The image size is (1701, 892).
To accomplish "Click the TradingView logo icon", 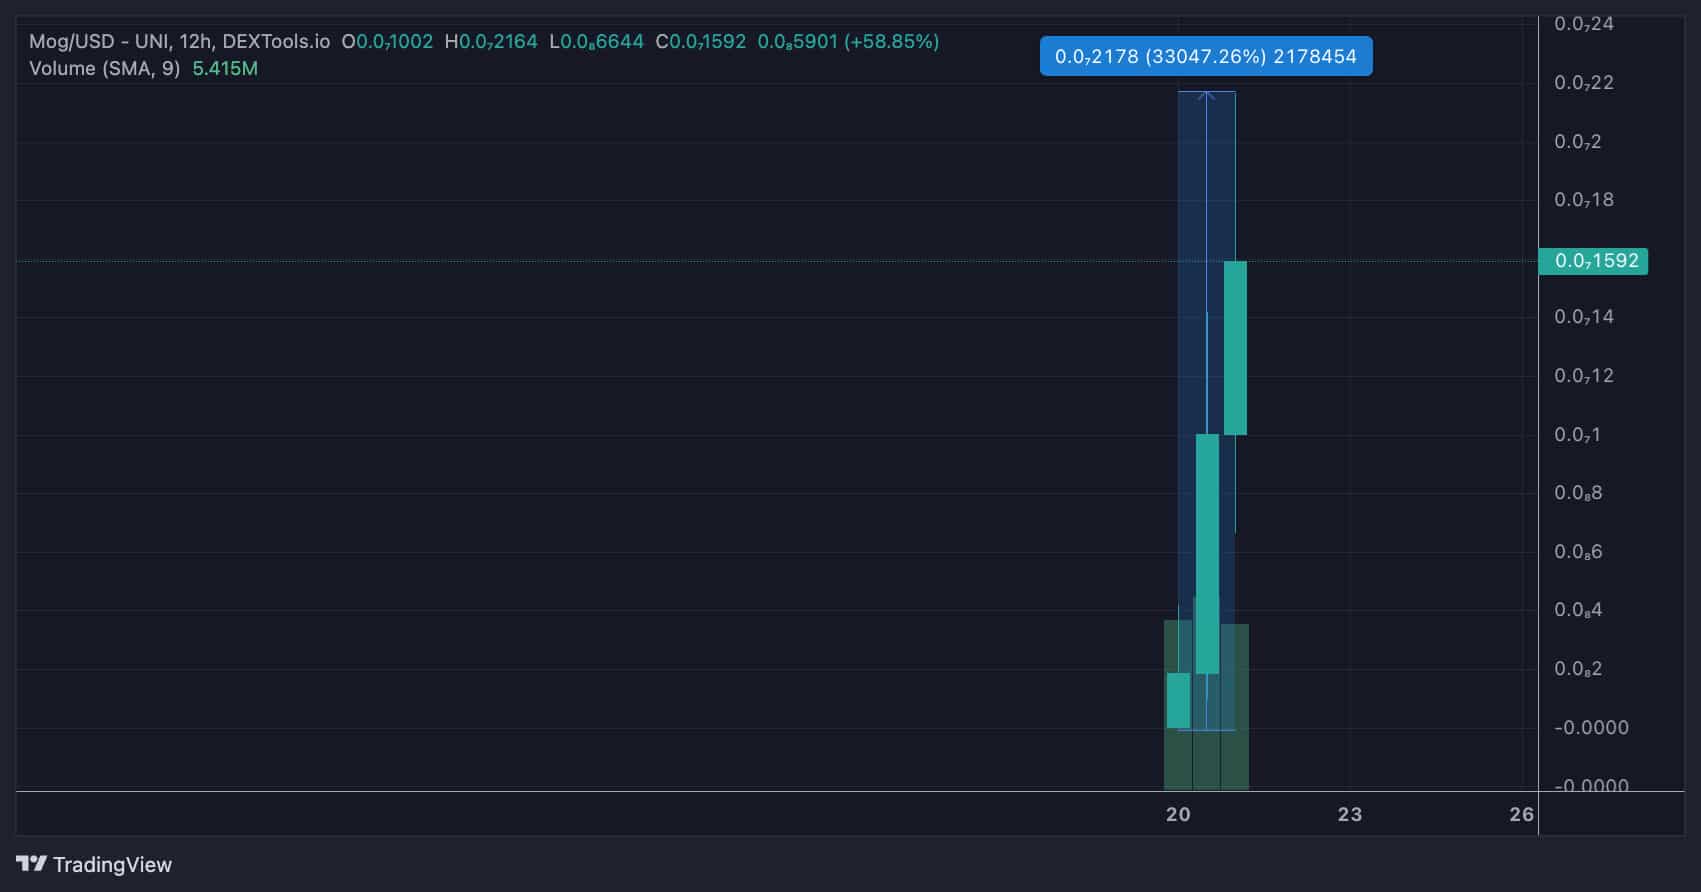I will coord(31,864).
